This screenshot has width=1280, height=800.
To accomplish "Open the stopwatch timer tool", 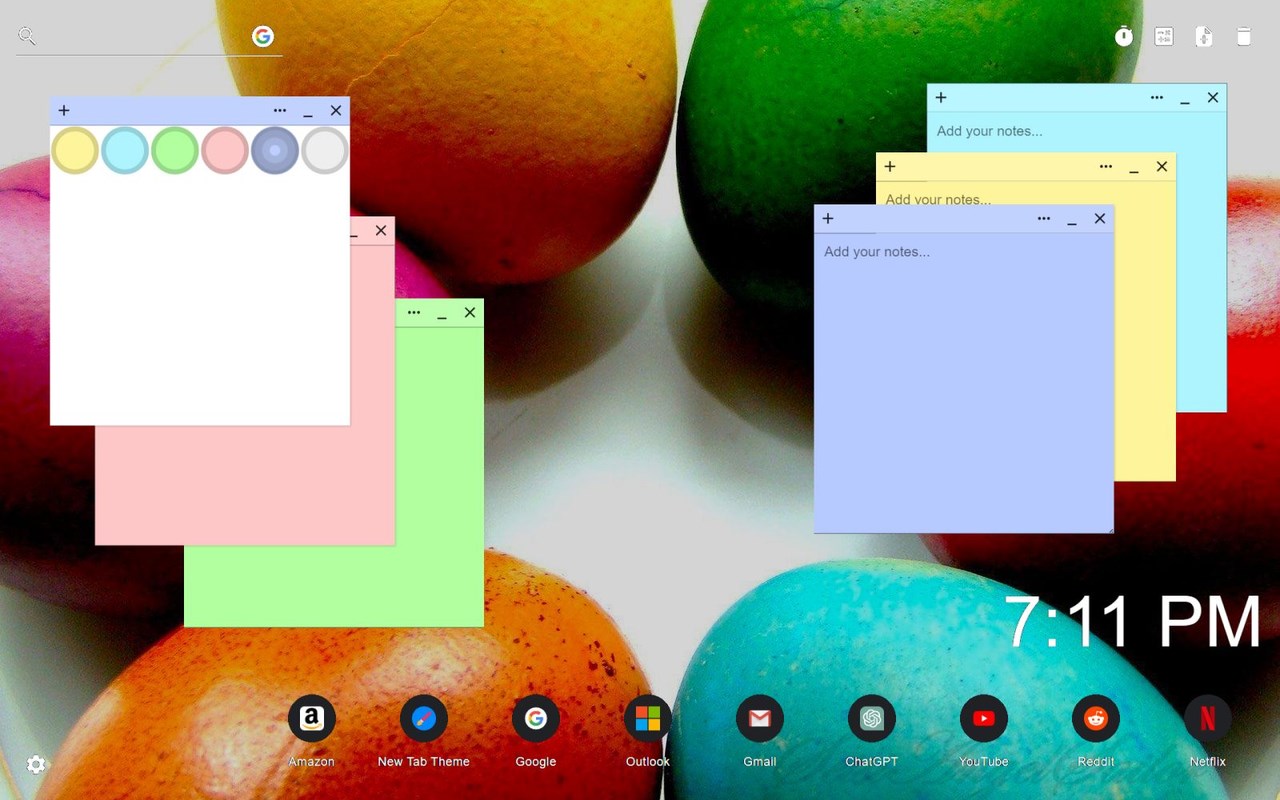I will 1124,37.
